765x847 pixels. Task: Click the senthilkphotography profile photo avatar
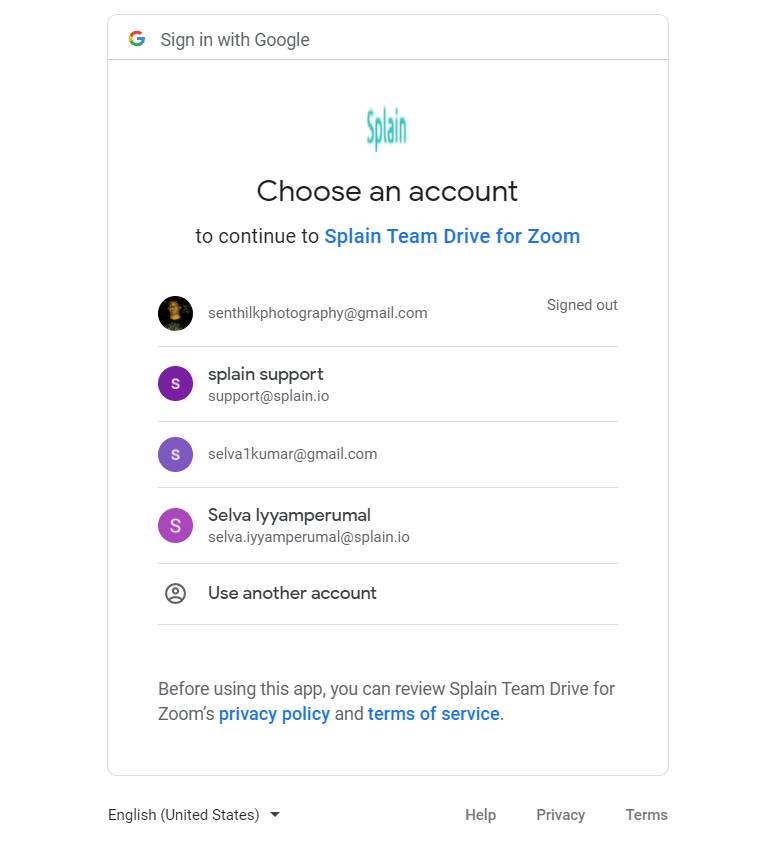[175, 313]
